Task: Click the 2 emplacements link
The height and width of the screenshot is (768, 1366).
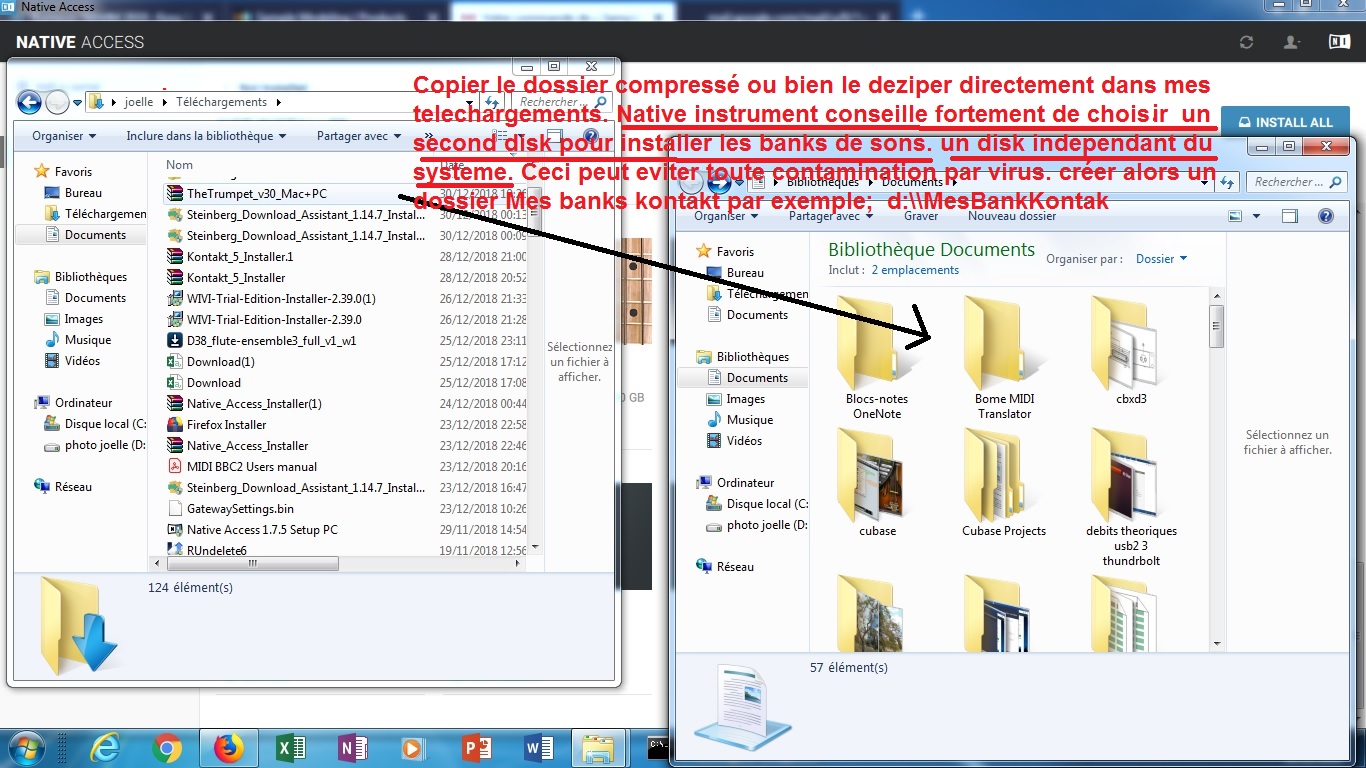Action: (915, 270)
